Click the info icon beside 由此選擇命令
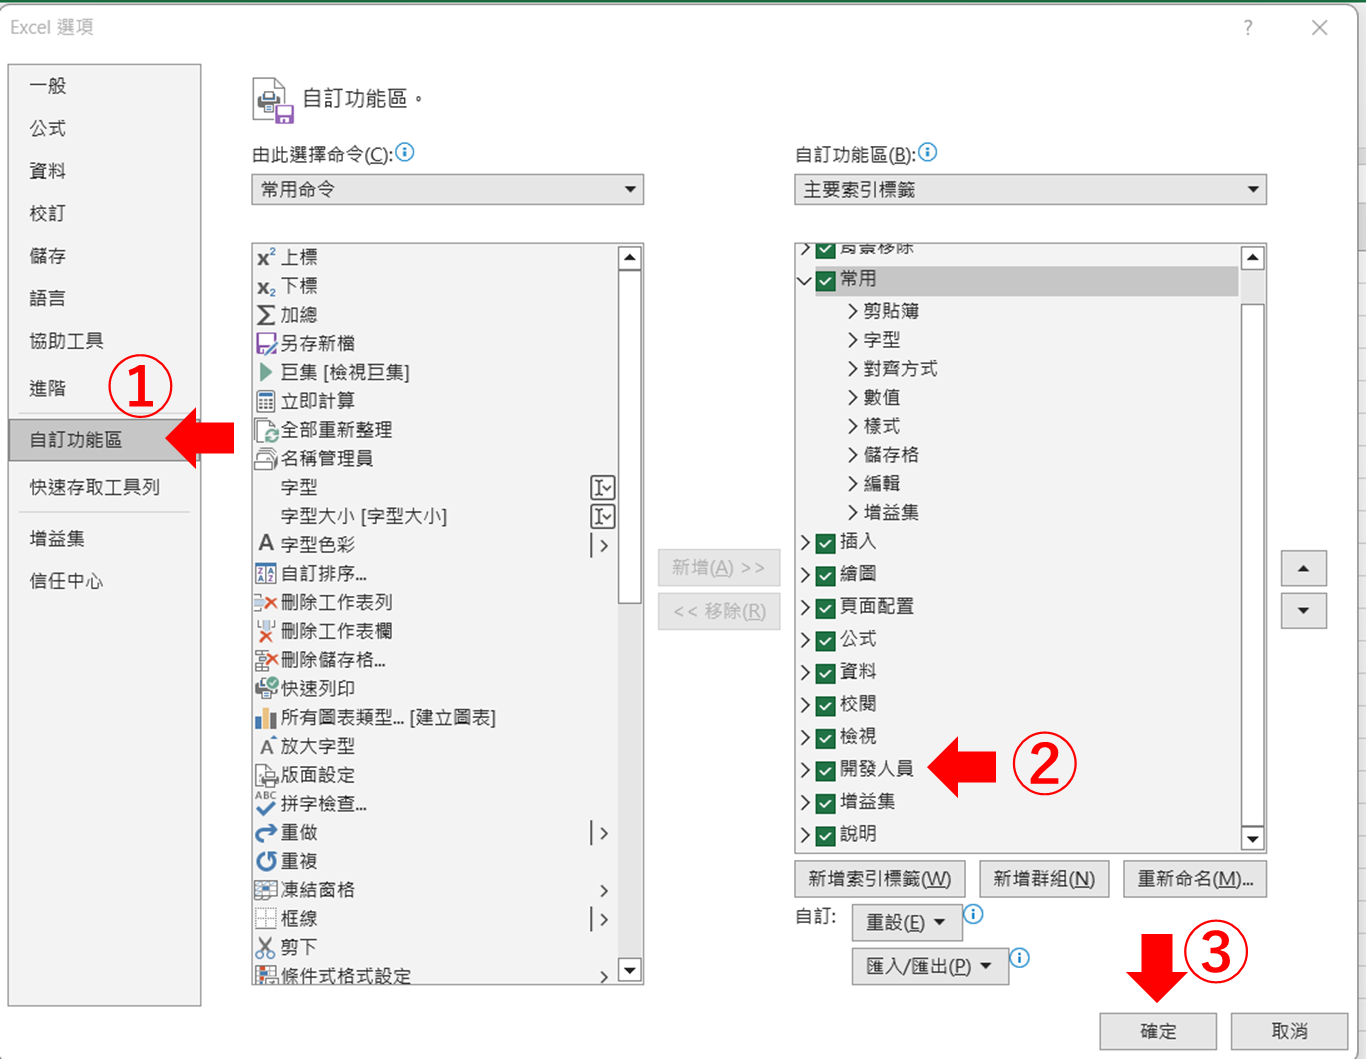 405,152
